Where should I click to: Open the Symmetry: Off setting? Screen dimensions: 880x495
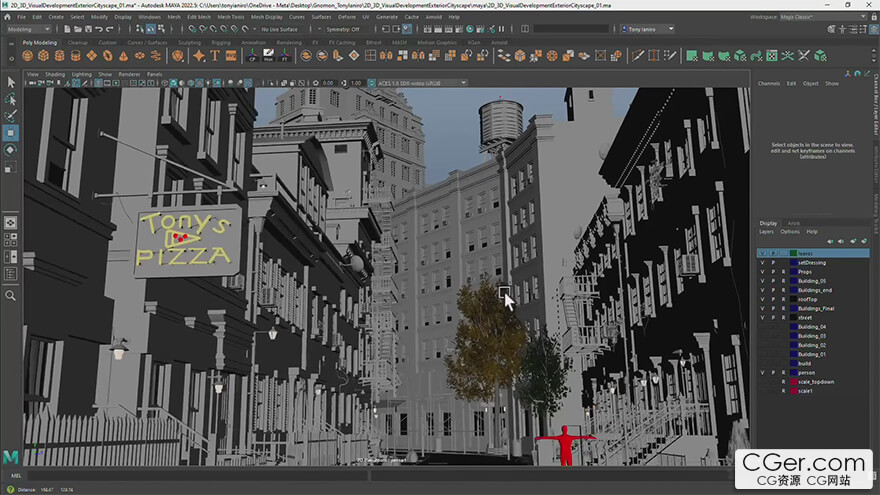click(x=343, y=29)
